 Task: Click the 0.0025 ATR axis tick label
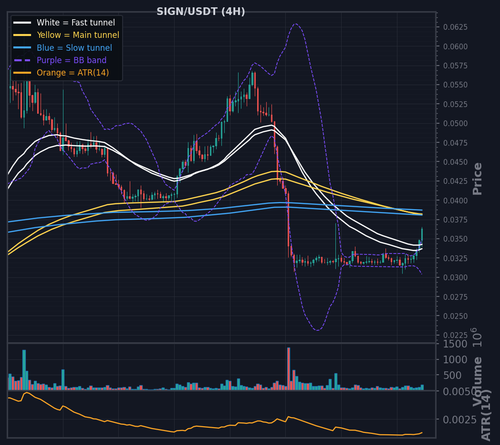459,419
